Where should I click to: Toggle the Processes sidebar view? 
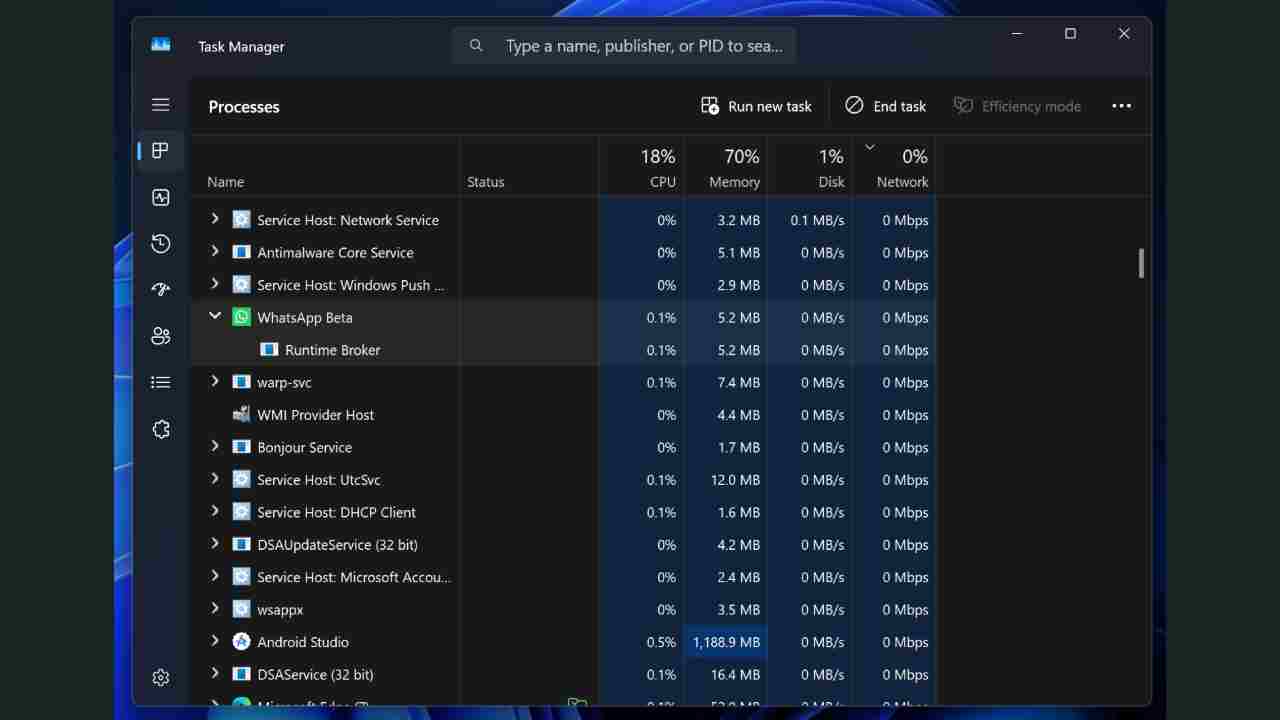[x=160, y=150]
